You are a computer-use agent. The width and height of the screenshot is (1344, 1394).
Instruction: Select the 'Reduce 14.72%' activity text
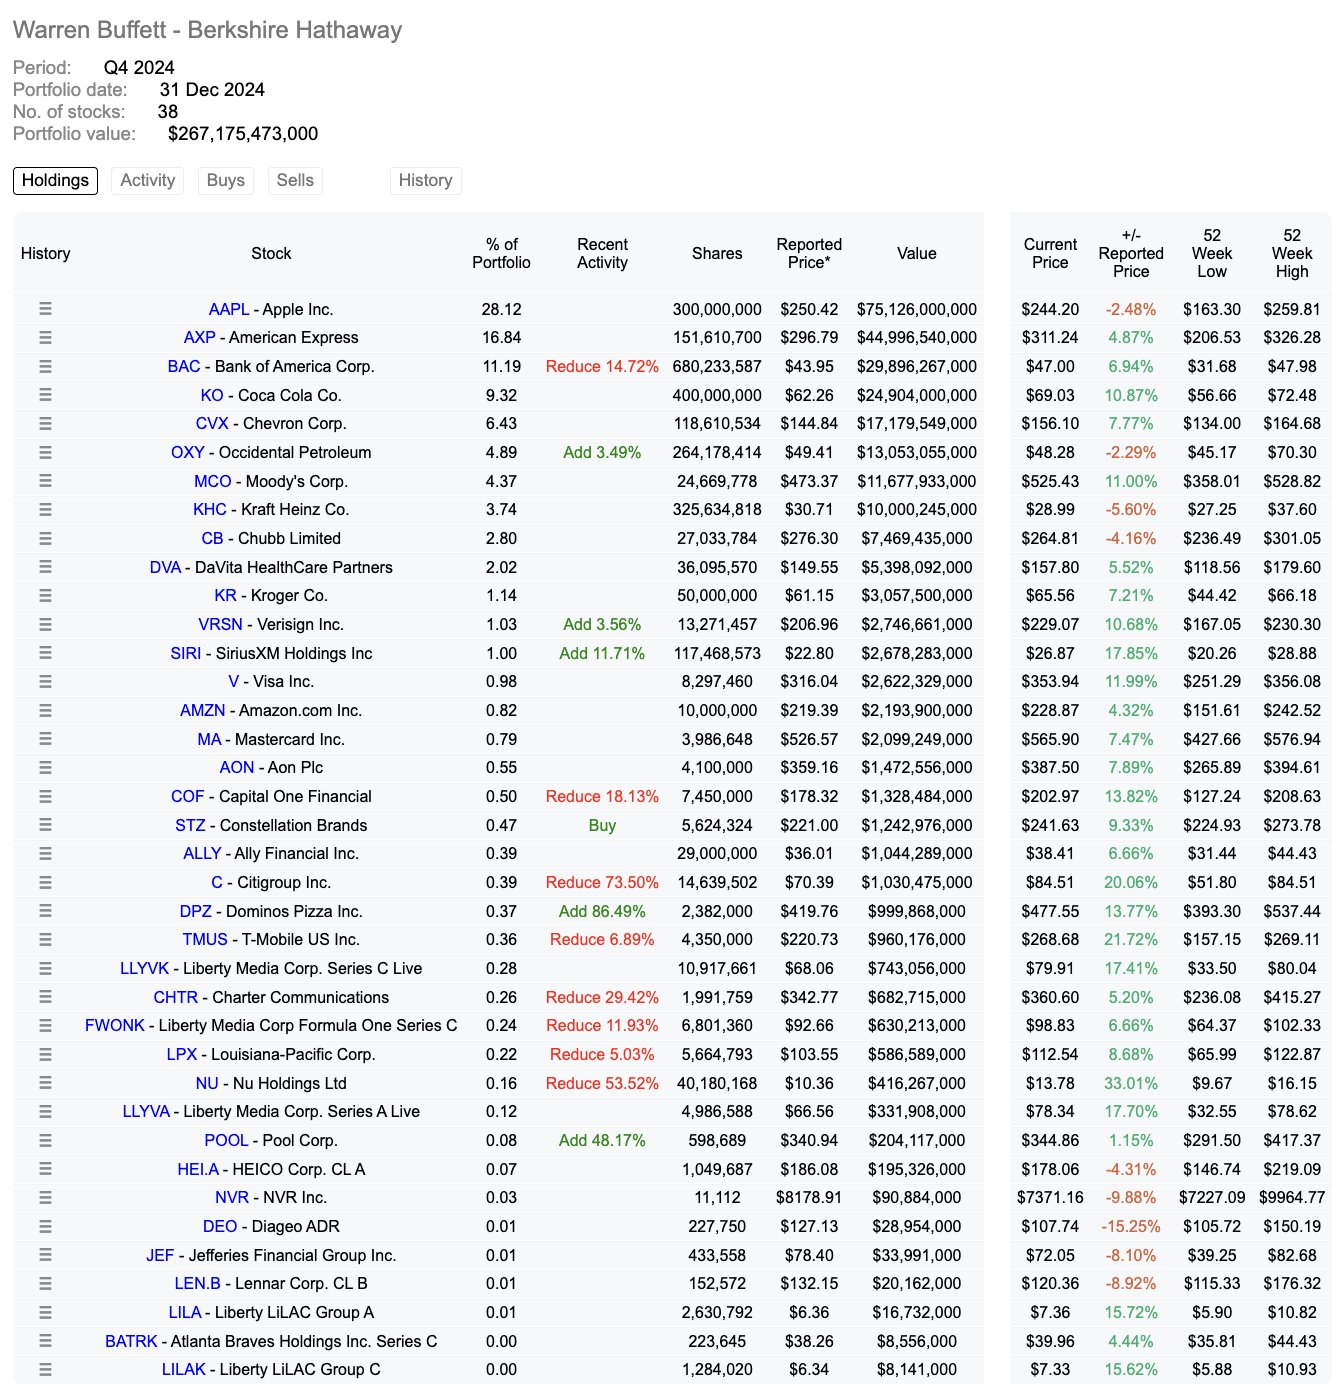coord(602,367)
